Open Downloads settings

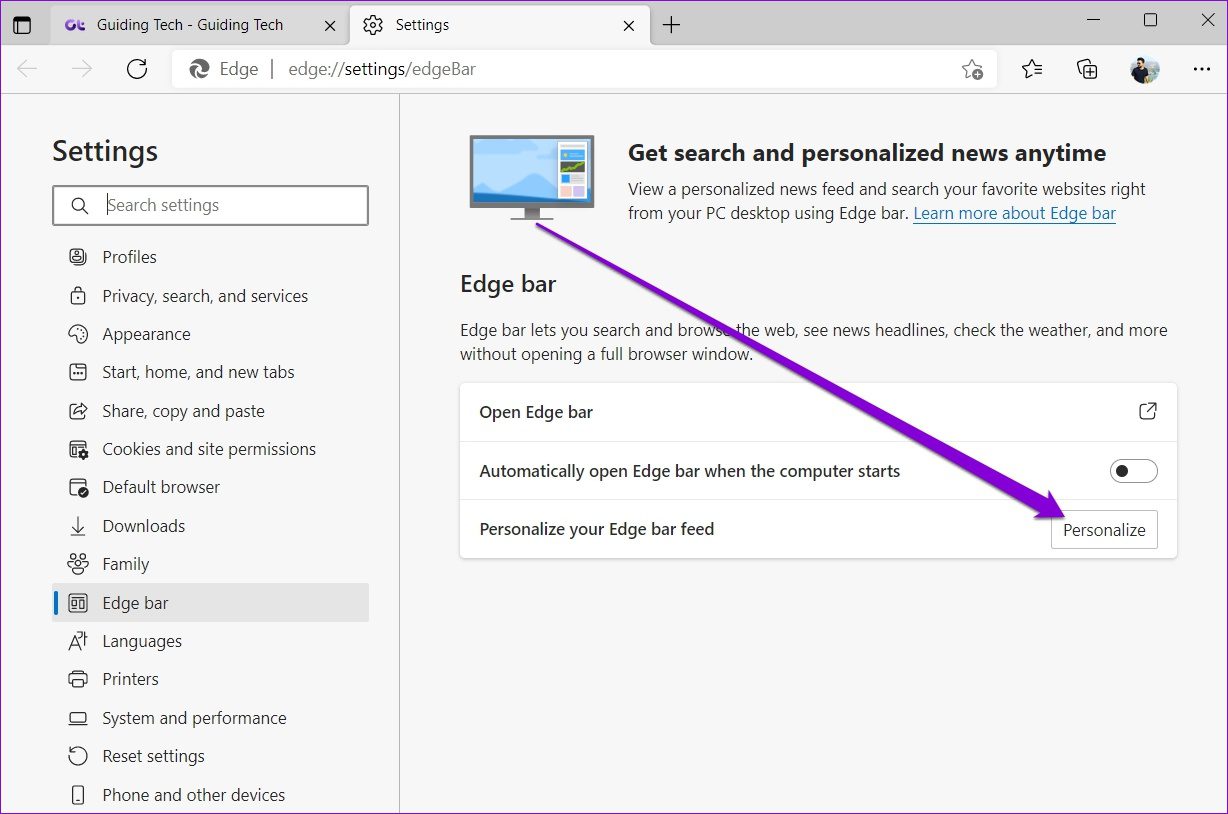211,526
